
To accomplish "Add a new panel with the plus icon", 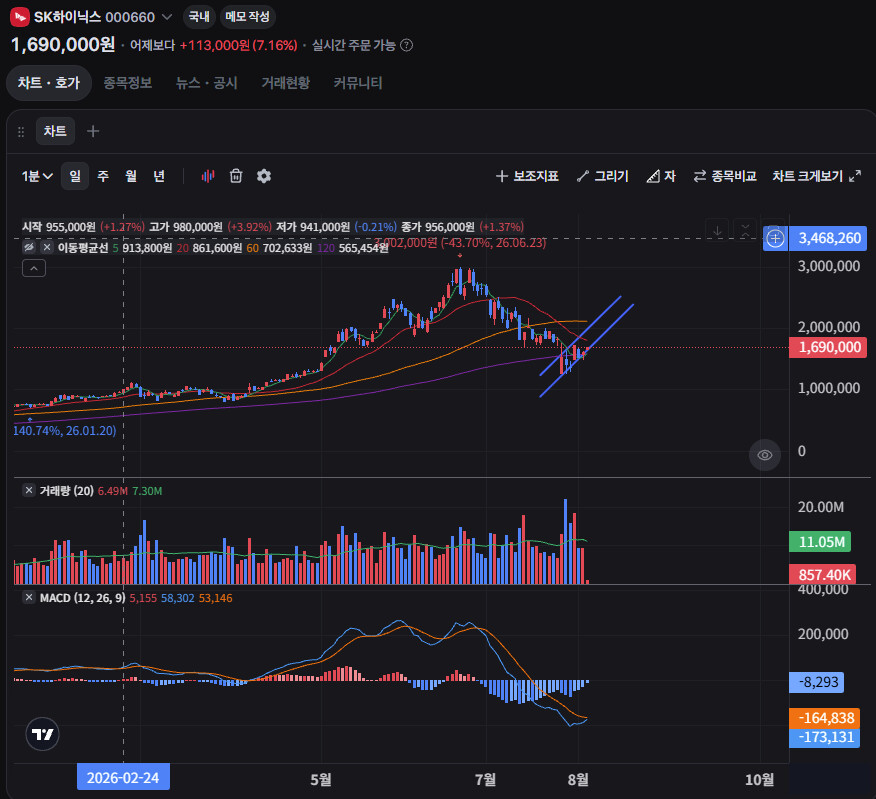I will click(93, 131).
